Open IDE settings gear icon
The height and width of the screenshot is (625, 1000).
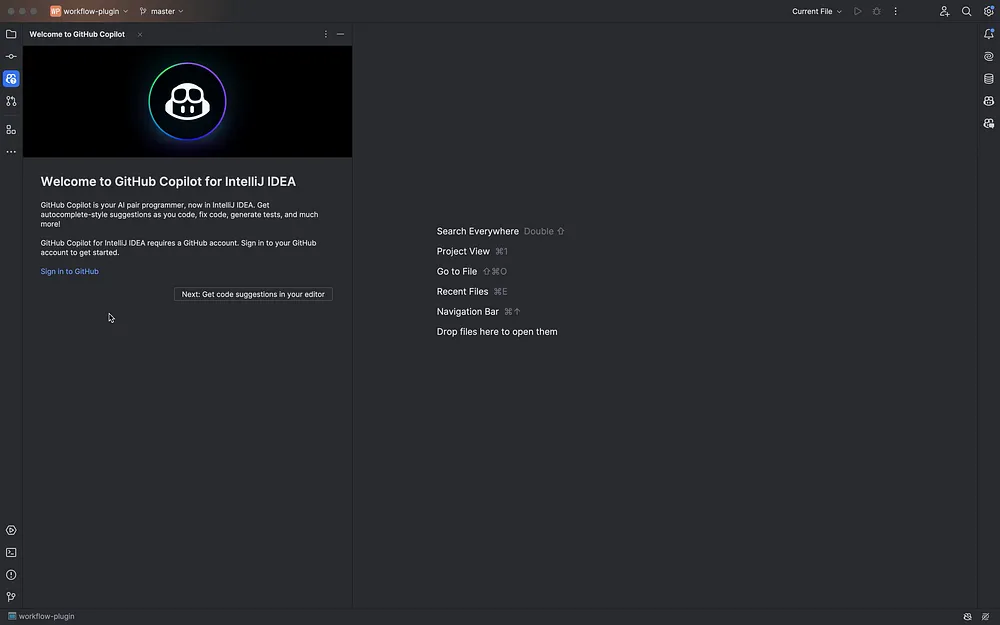[x=989, y=11]
